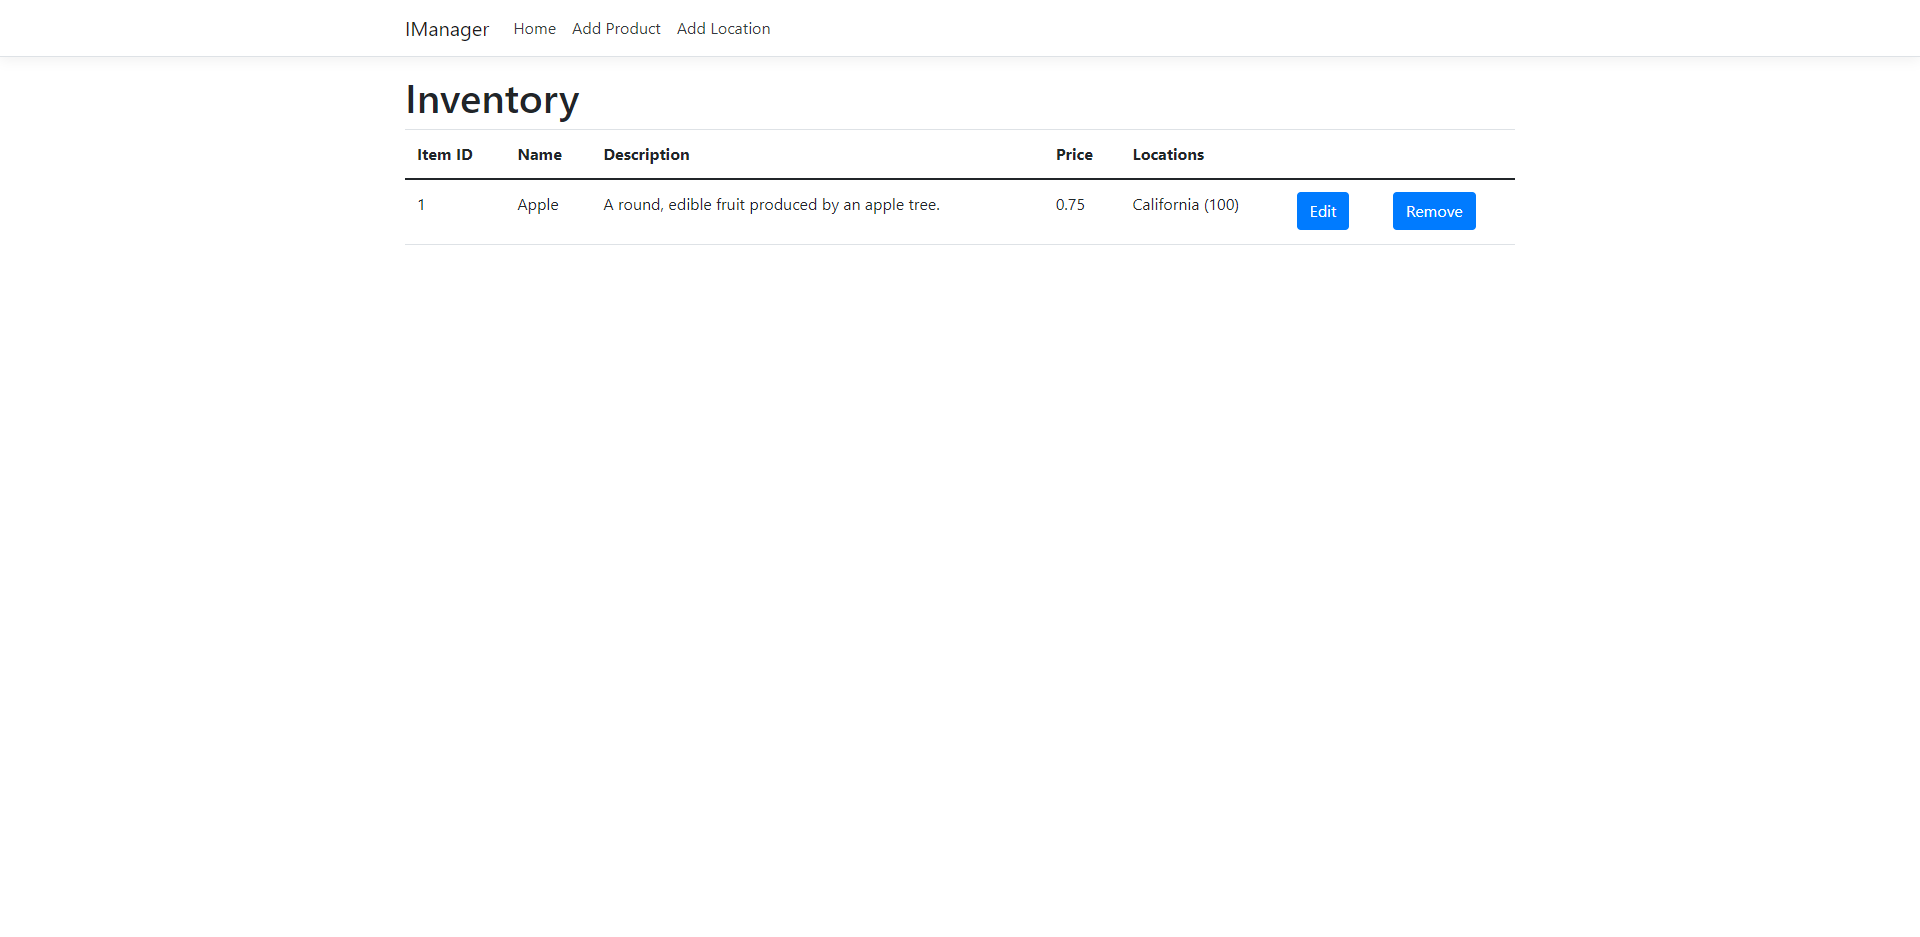Click the California (100) location entry
This screenshot has width=1920, height=937.
1185,204
